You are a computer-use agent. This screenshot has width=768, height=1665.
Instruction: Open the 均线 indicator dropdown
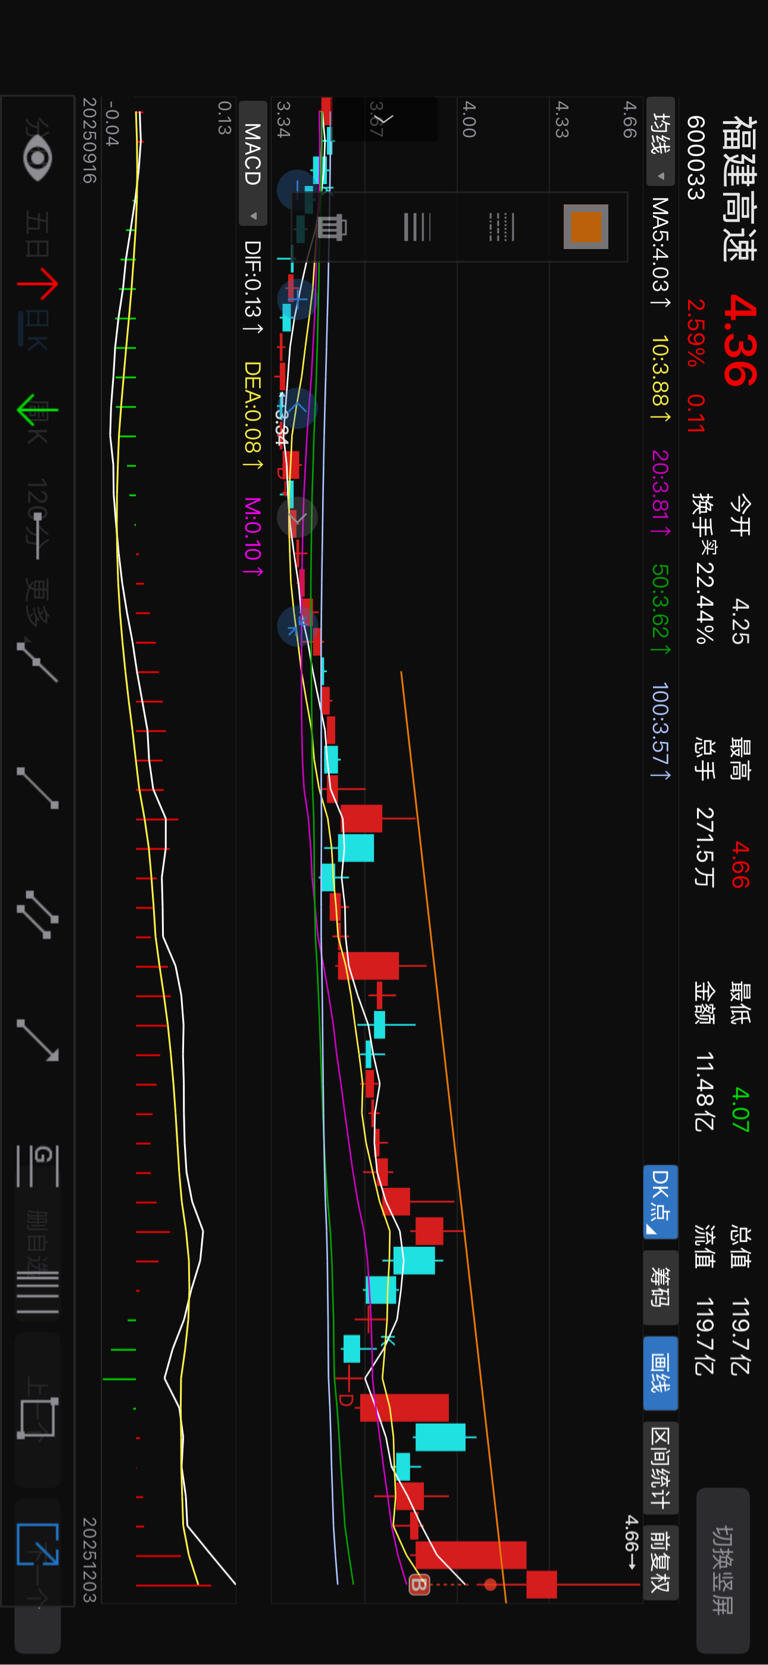[x=660, y=140]
